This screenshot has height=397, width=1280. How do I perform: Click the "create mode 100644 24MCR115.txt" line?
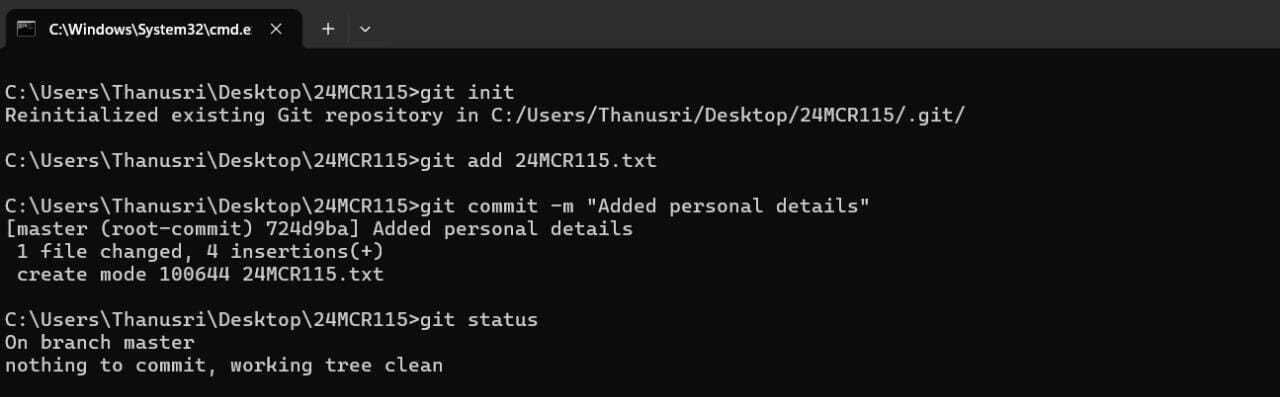[200, 274]
